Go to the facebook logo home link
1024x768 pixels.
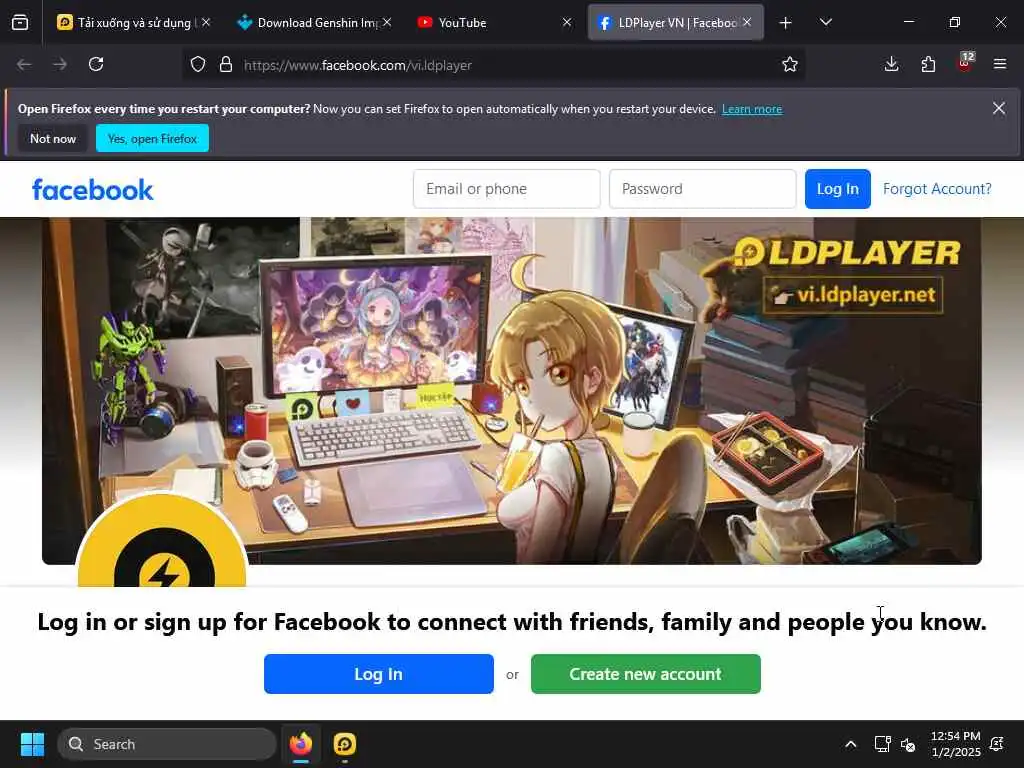click(x=93, y=189)
